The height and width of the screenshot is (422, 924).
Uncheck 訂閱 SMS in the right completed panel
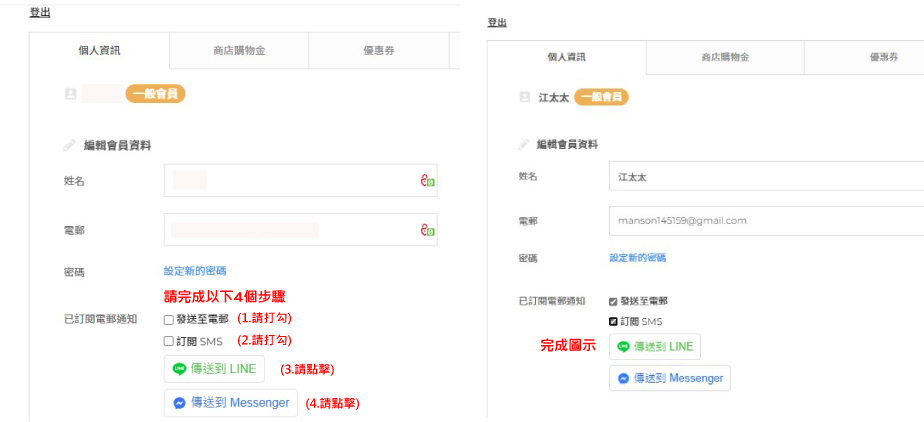click(x=613, y=322)
